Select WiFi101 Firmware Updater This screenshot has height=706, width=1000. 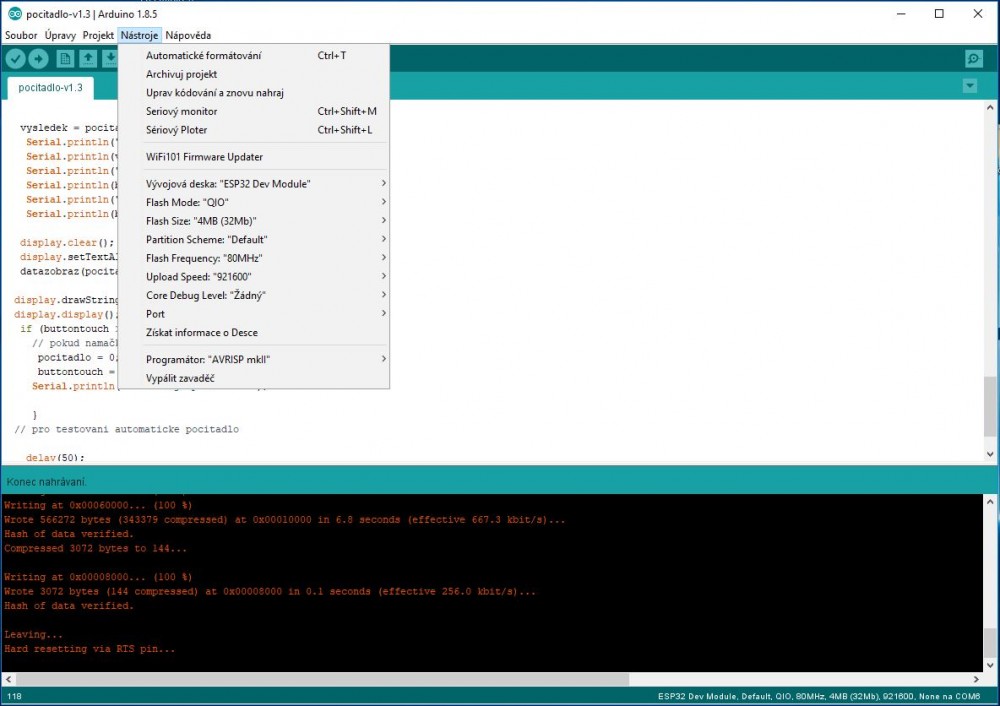coord(204,157)
